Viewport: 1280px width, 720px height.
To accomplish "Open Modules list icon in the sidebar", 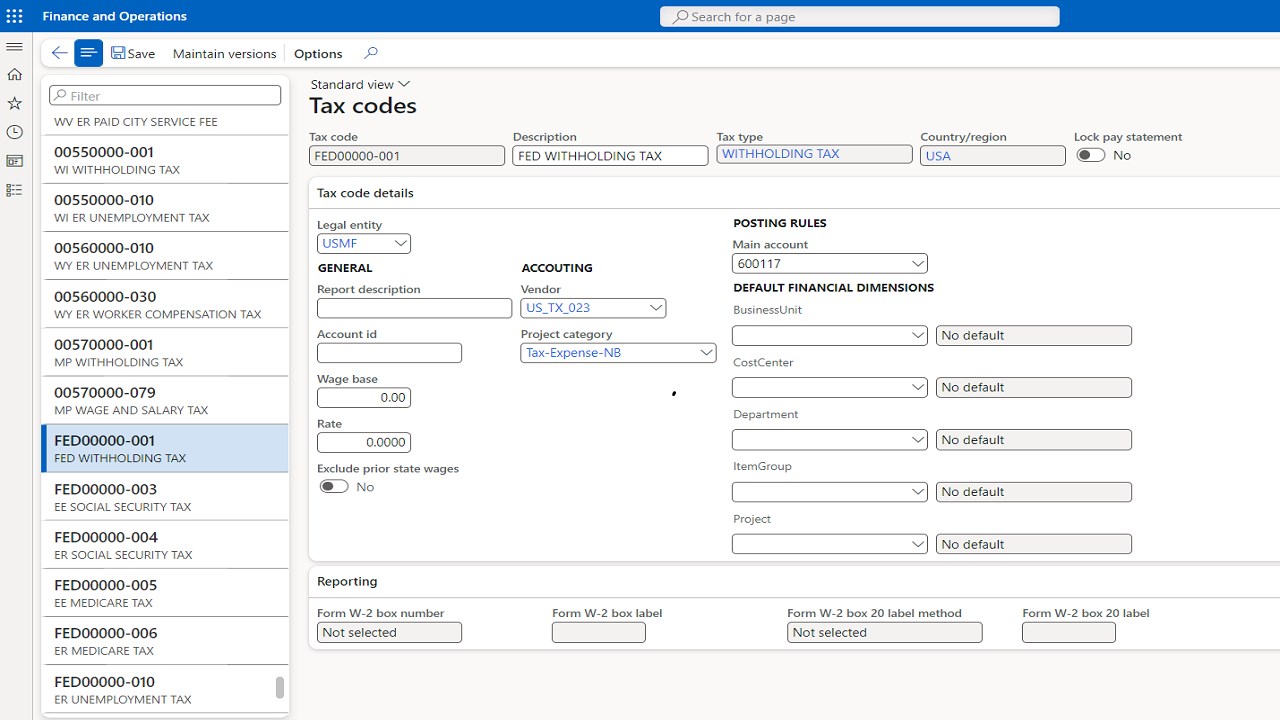I will (x=14, y=190).
